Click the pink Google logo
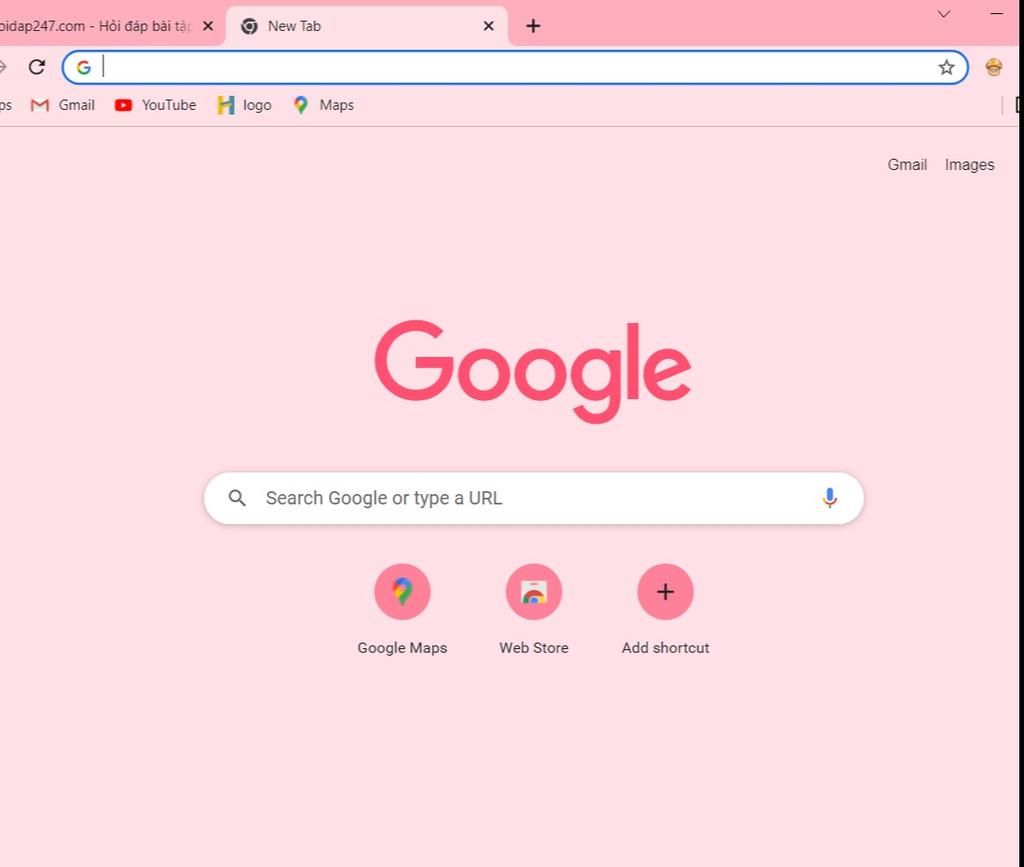This screenshot has width=1024, height=867. 532,371
